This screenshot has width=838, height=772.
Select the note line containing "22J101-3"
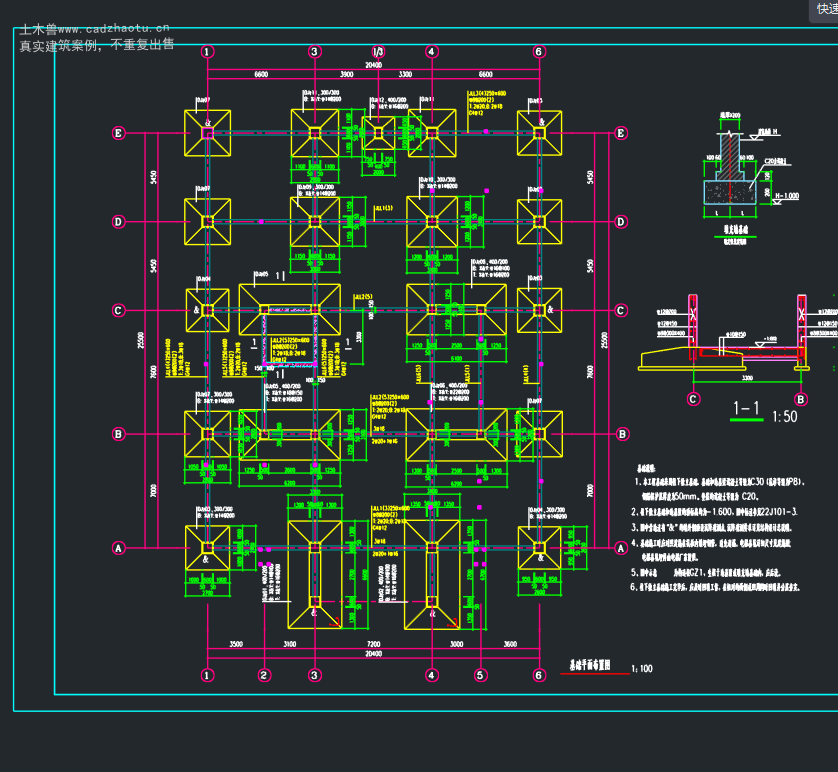click(714, 512)
